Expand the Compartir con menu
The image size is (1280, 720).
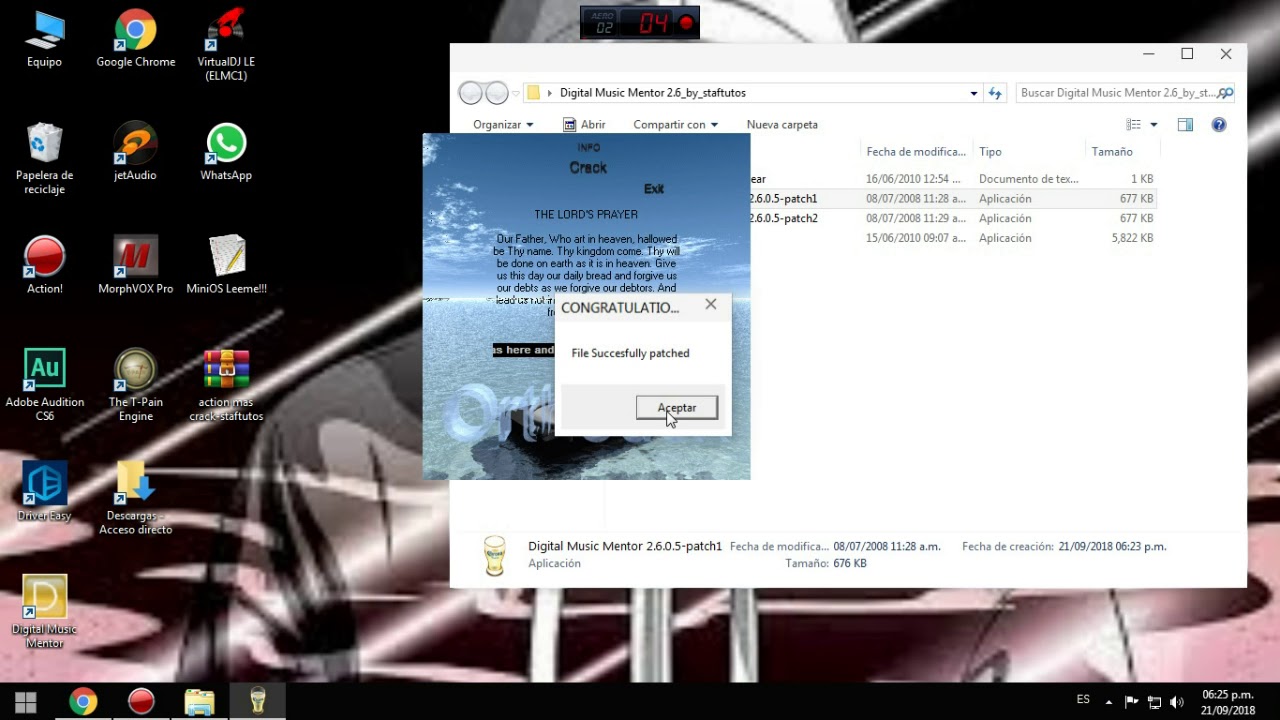click(x=675, y=124)
